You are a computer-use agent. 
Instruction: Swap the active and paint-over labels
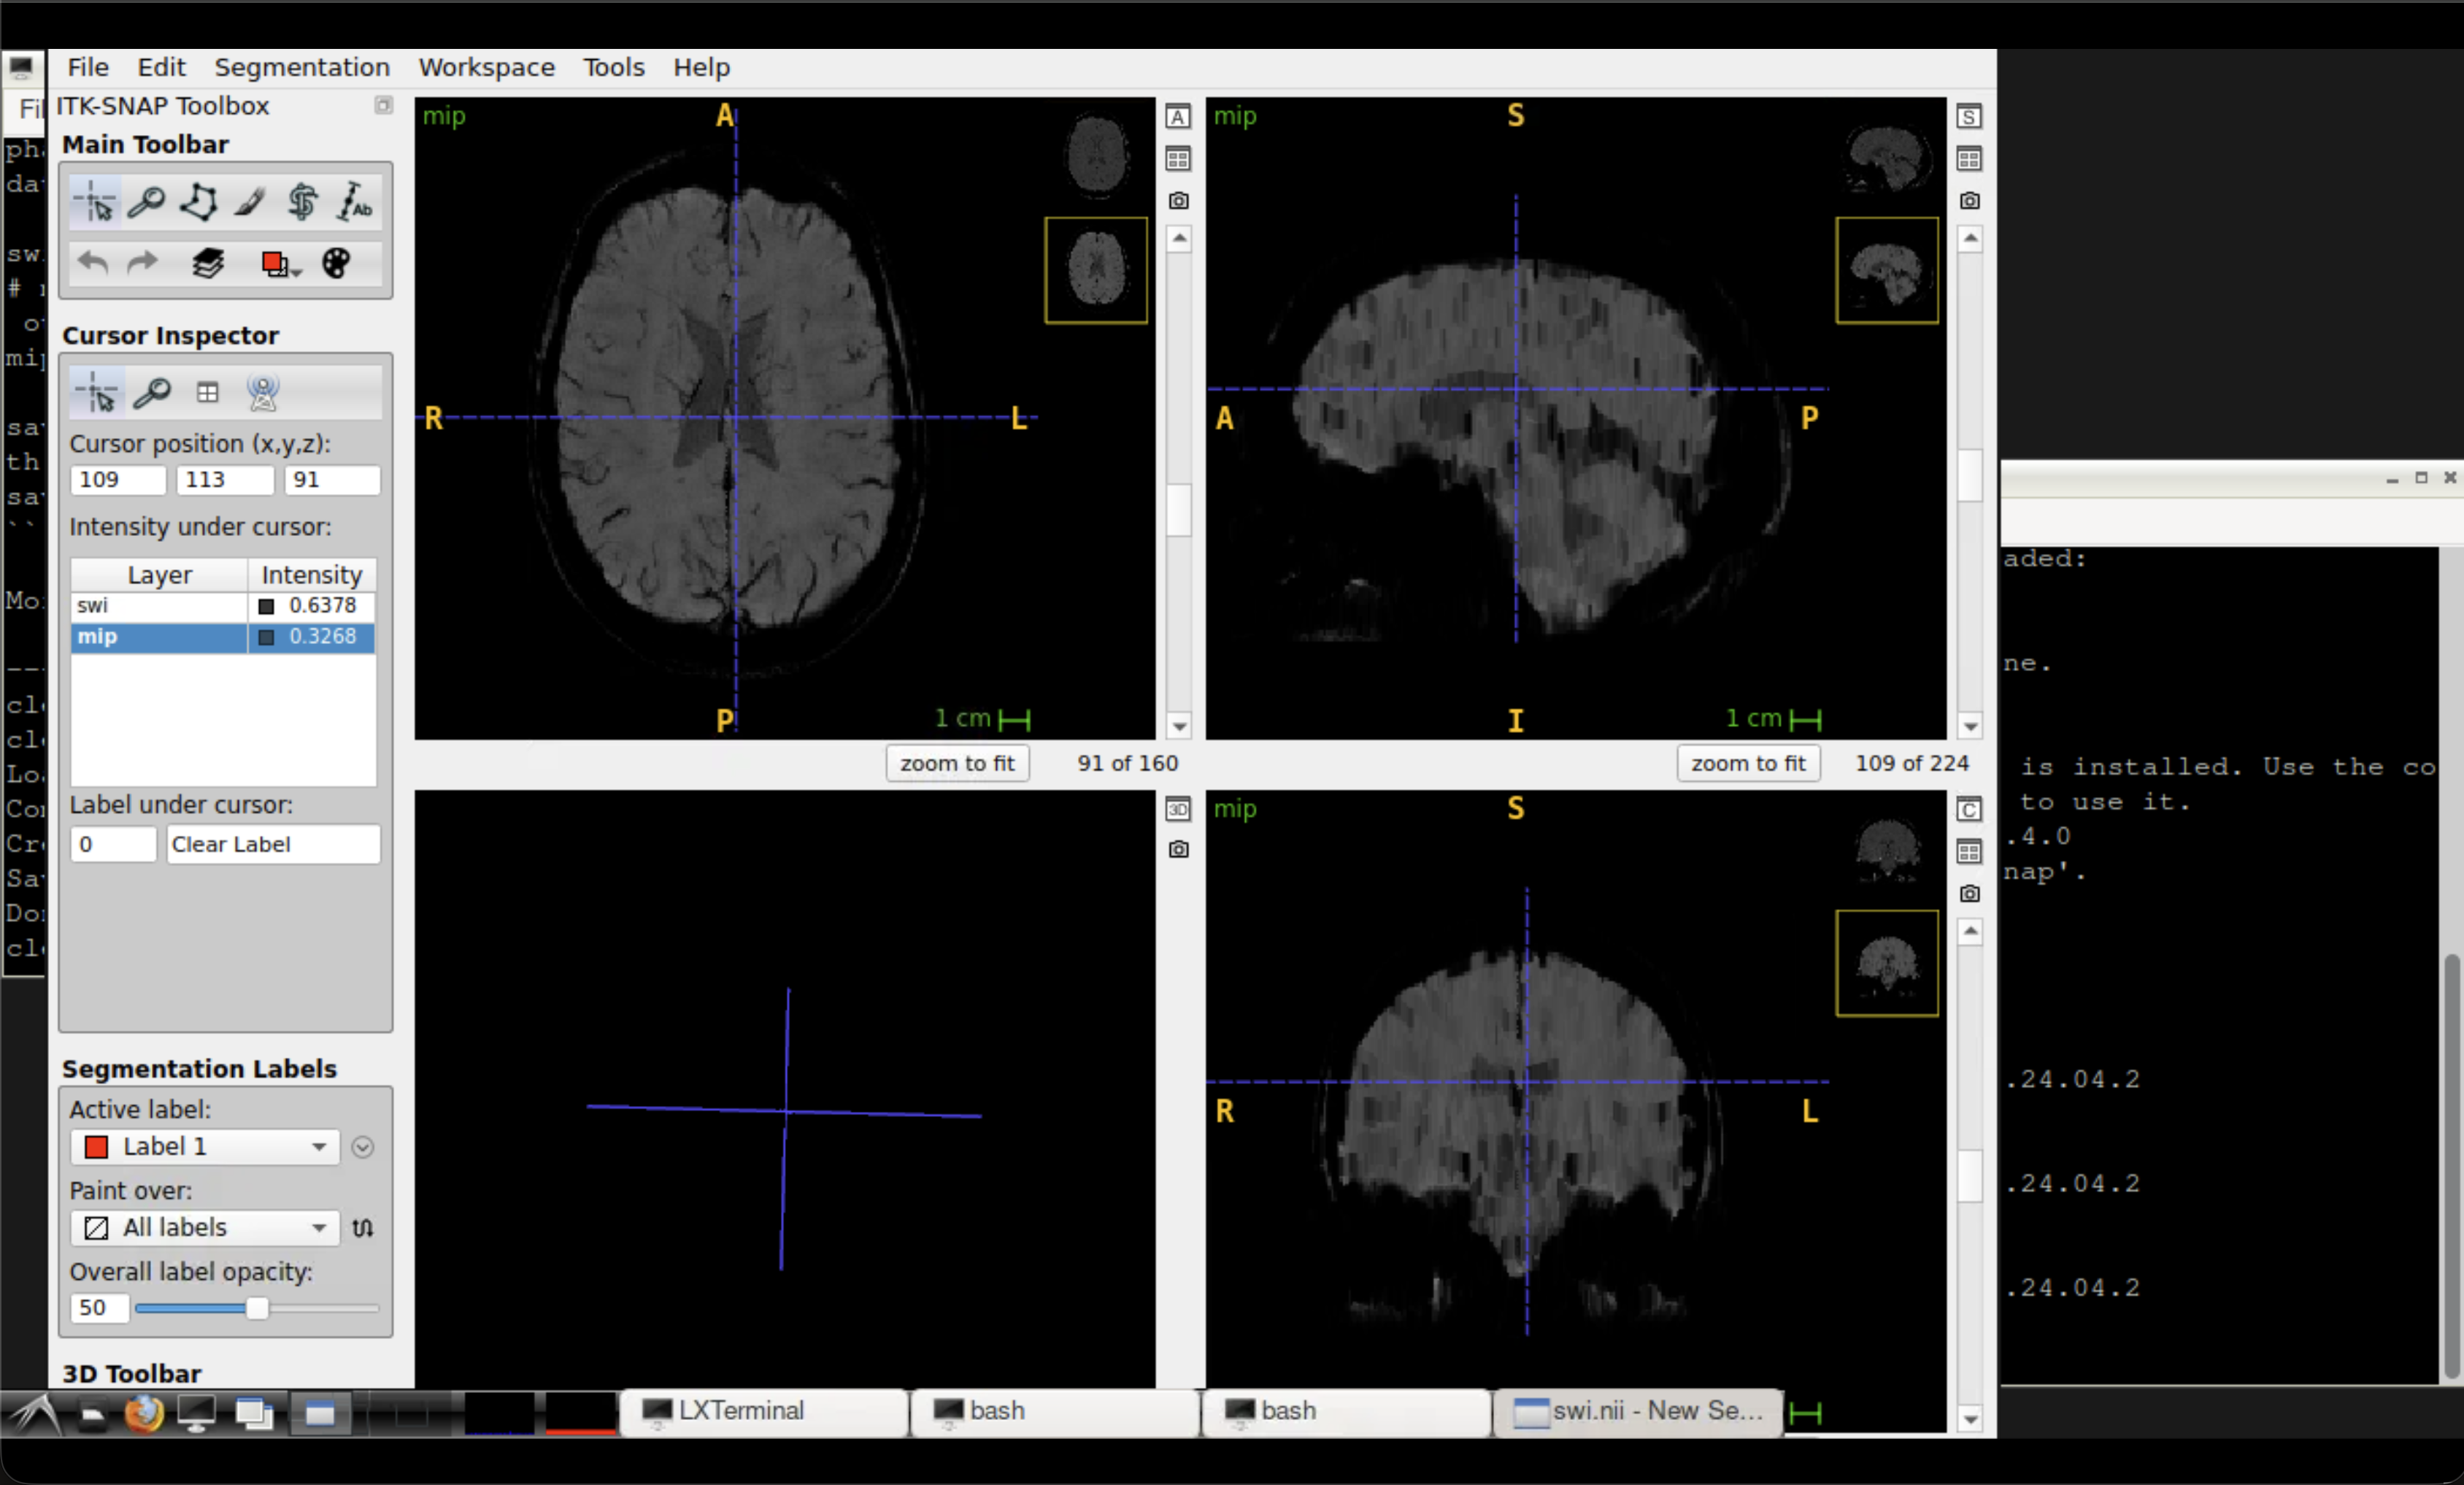click(363, 1228)
